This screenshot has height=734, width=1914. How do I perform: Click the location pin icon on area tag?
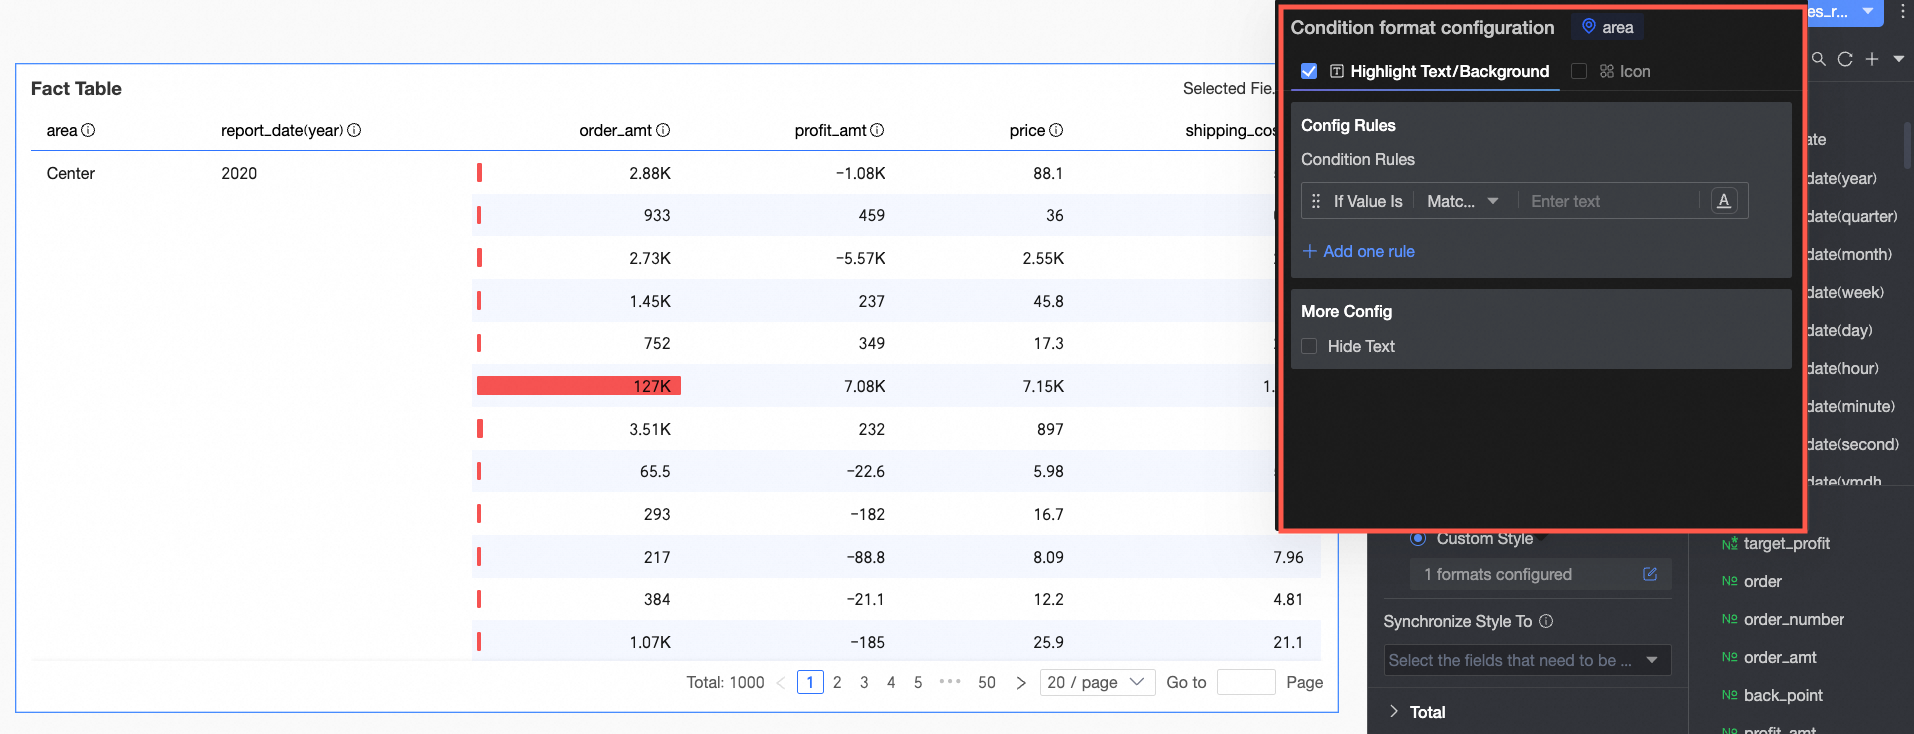click(1588, 27)
